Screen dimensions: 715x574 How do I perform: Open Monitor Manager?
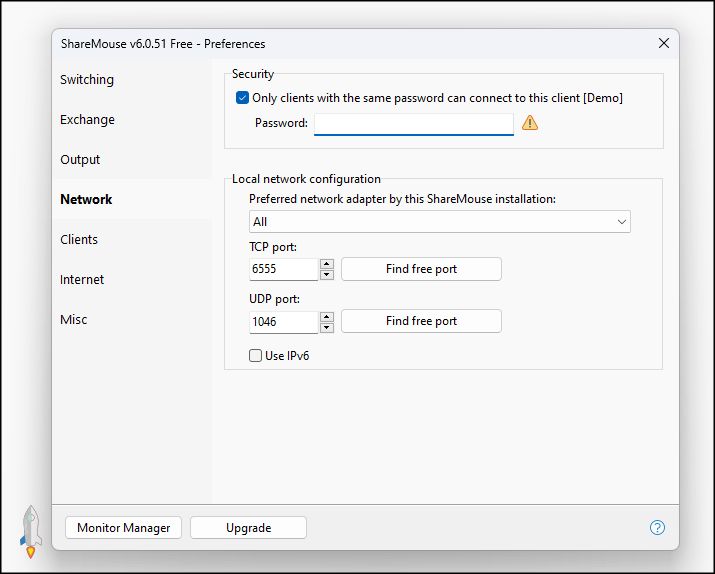[123, 528]
